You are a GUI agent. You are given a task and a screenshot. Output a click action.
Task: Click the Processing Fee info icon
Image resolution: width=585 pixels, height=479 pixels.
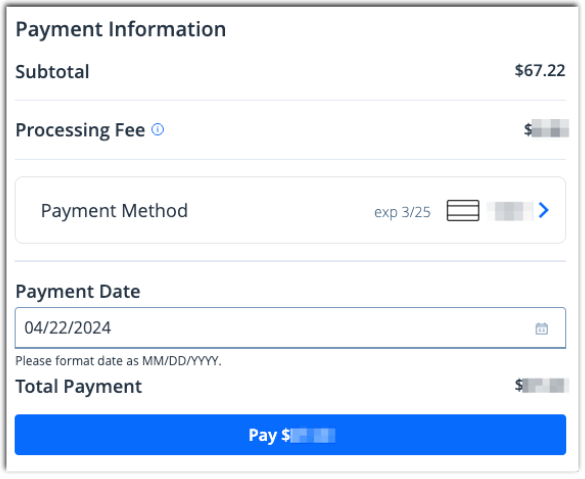point(157,129)
